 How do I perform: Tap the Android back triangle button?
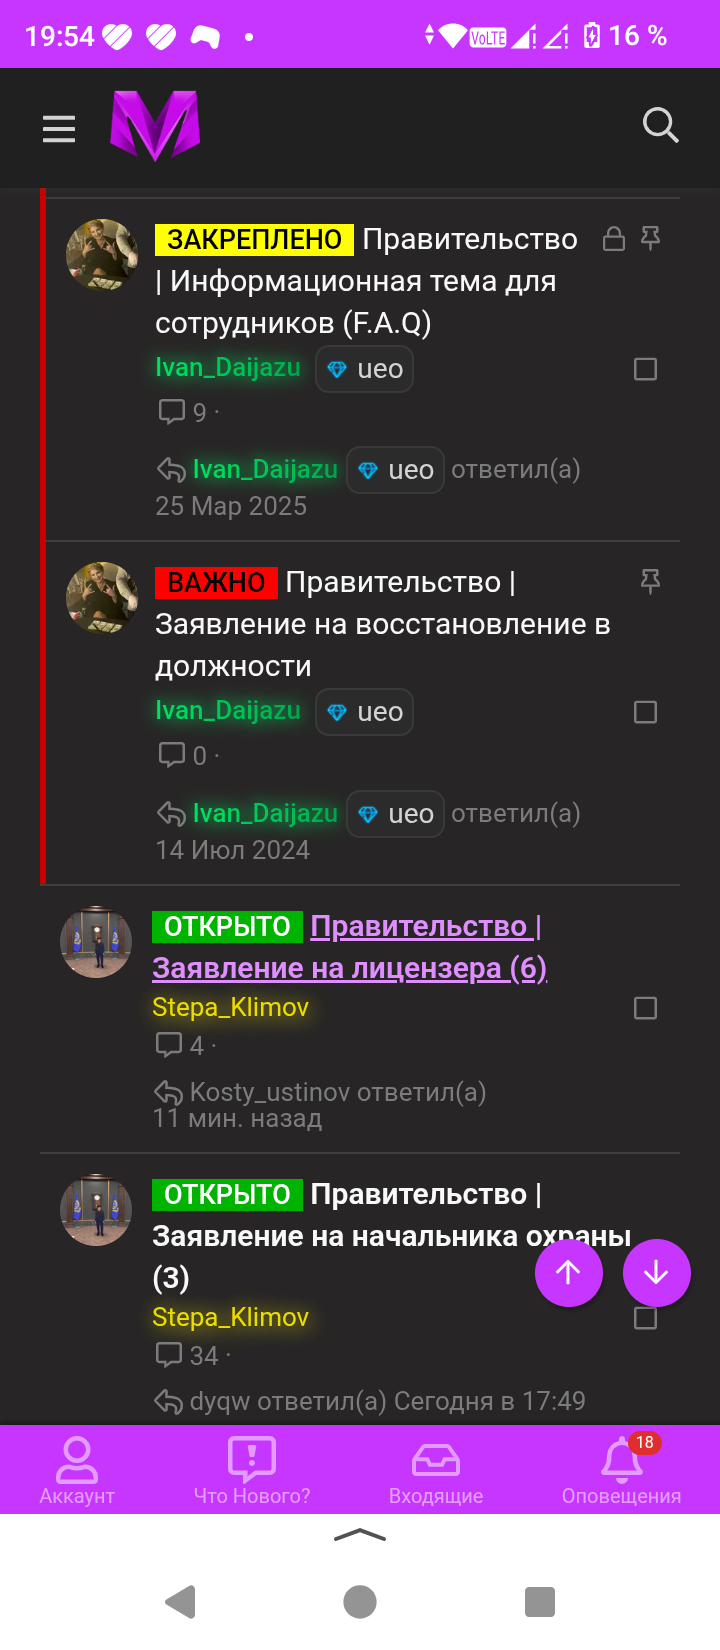point(180,1601)
